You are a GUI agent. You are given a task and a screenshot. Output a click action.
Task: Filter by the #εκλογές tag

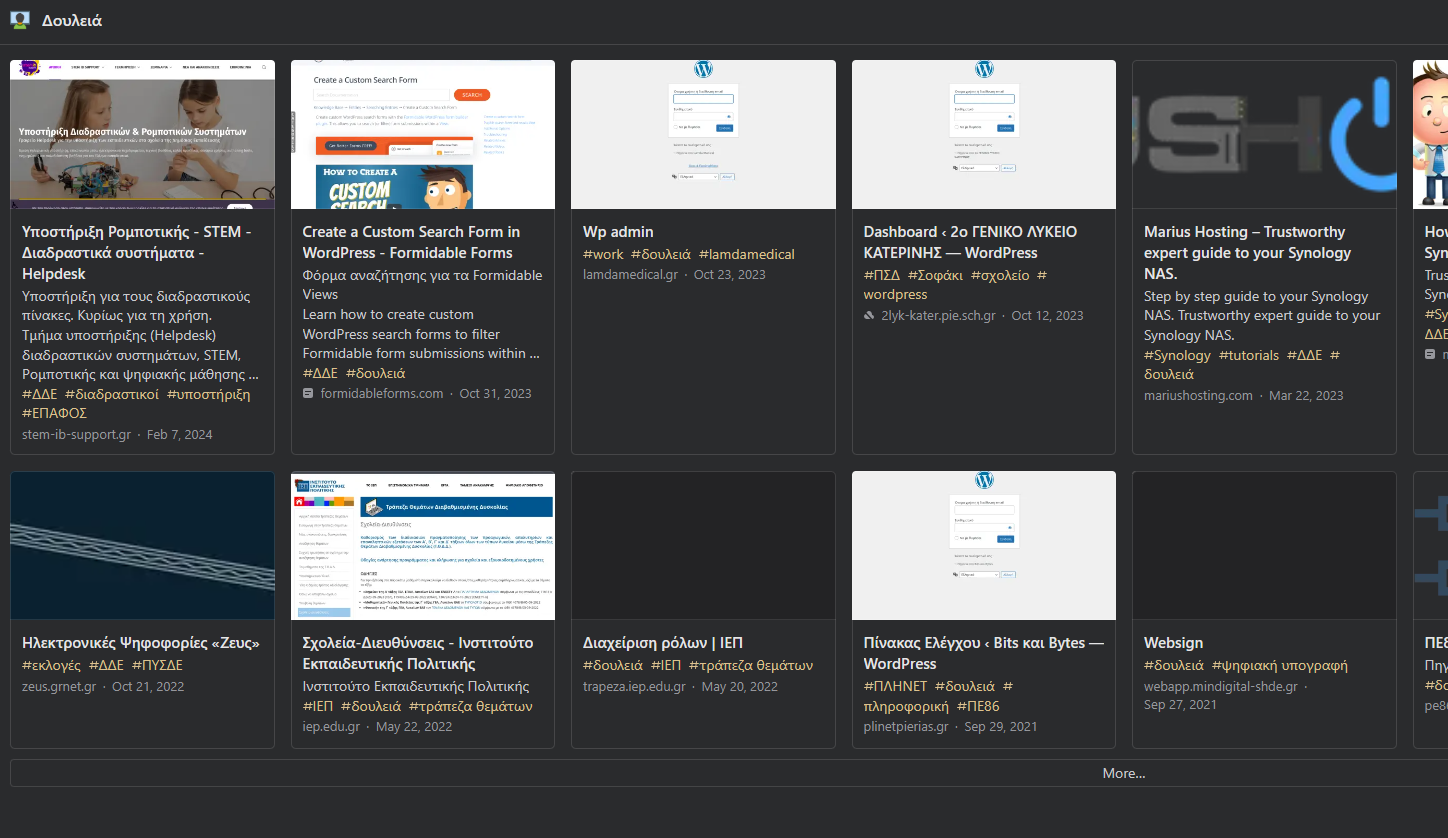51,665
